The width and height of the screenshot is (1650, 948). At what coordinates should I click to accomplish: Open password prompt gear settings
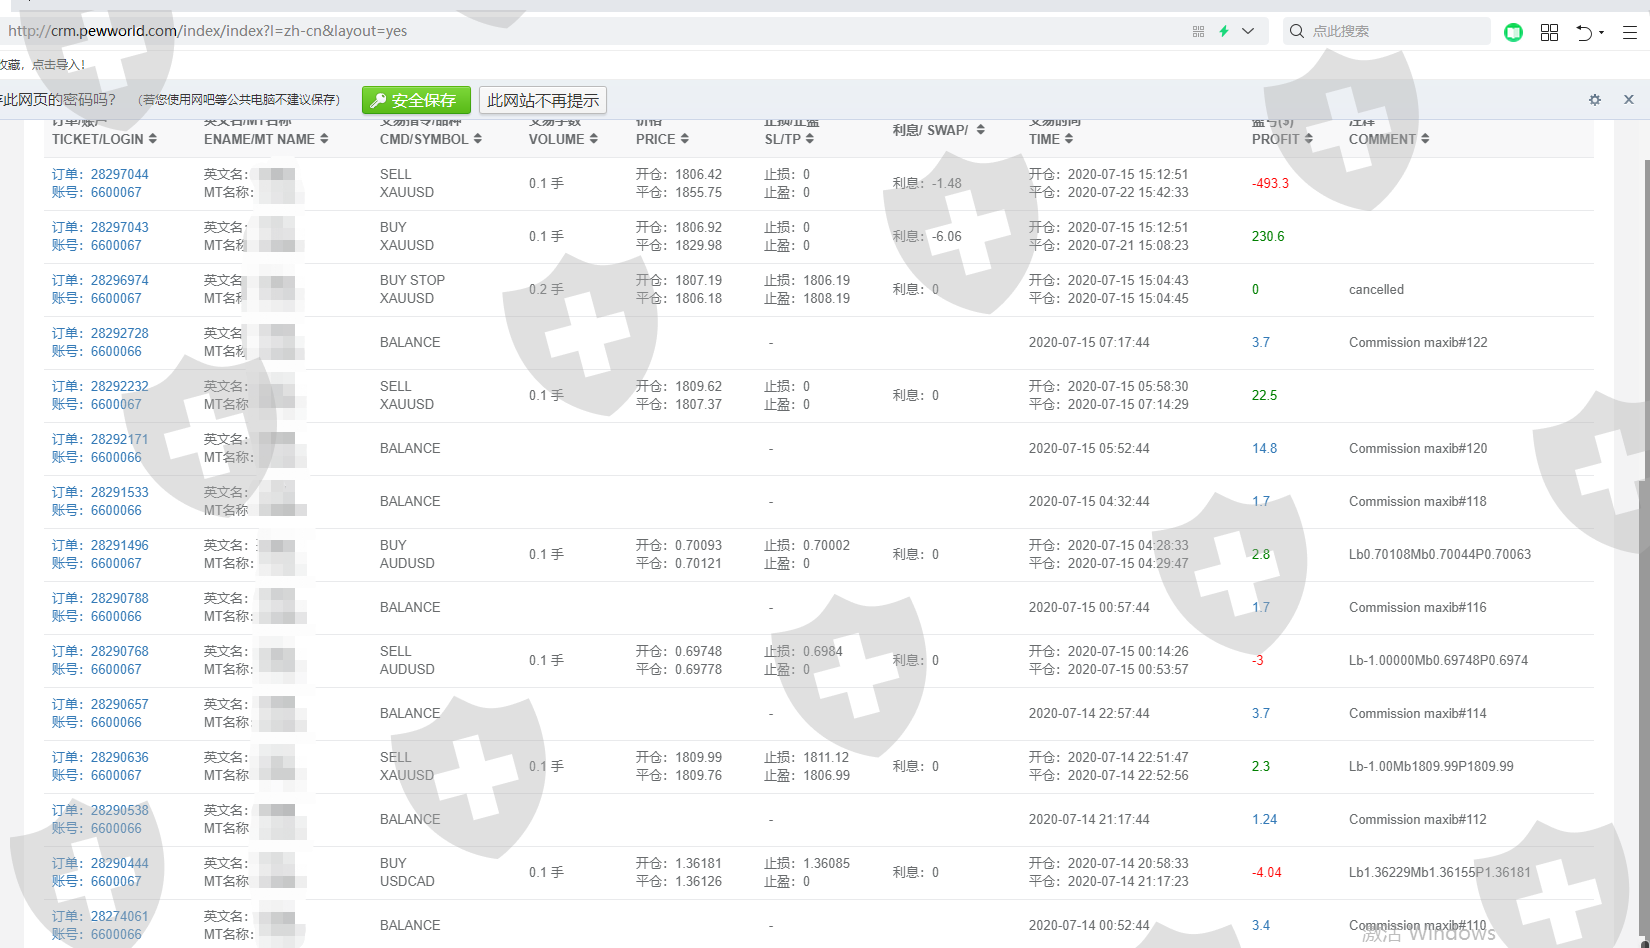click(1595, 100)
